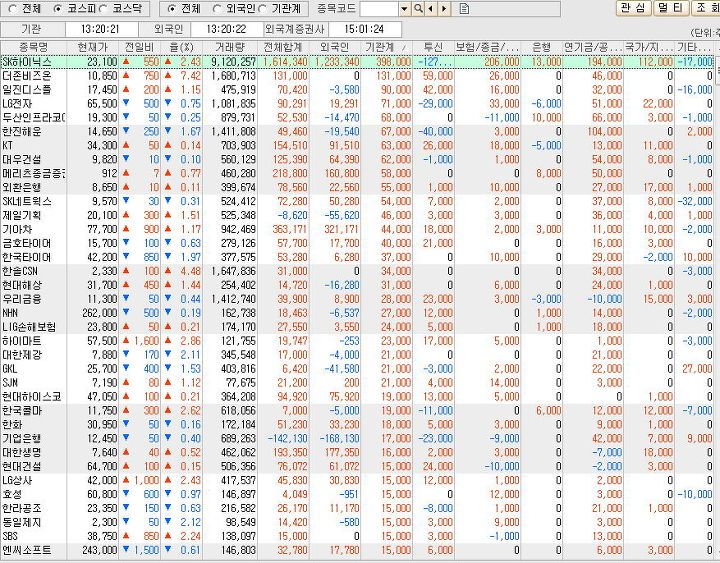Select the 기업은행 stock row
720x563 pixels.
357,439
